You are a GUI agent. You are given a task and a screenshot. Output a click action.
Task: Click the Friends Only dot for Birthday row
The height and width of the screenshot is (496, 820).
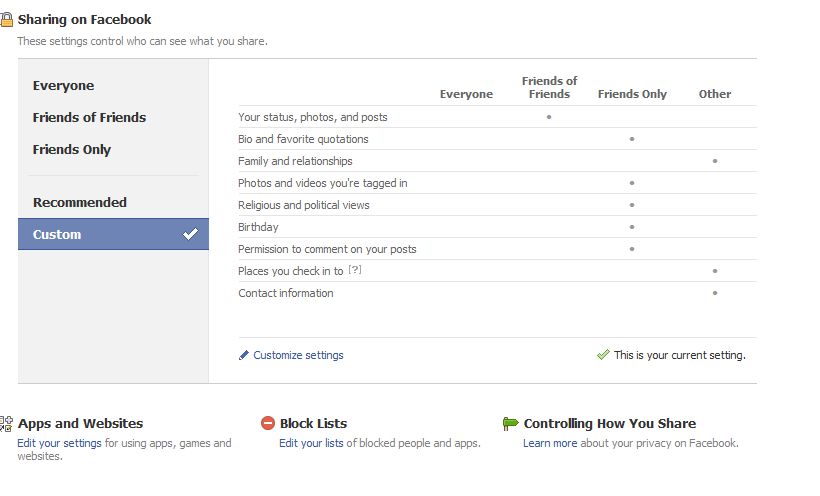pos(632,227)
